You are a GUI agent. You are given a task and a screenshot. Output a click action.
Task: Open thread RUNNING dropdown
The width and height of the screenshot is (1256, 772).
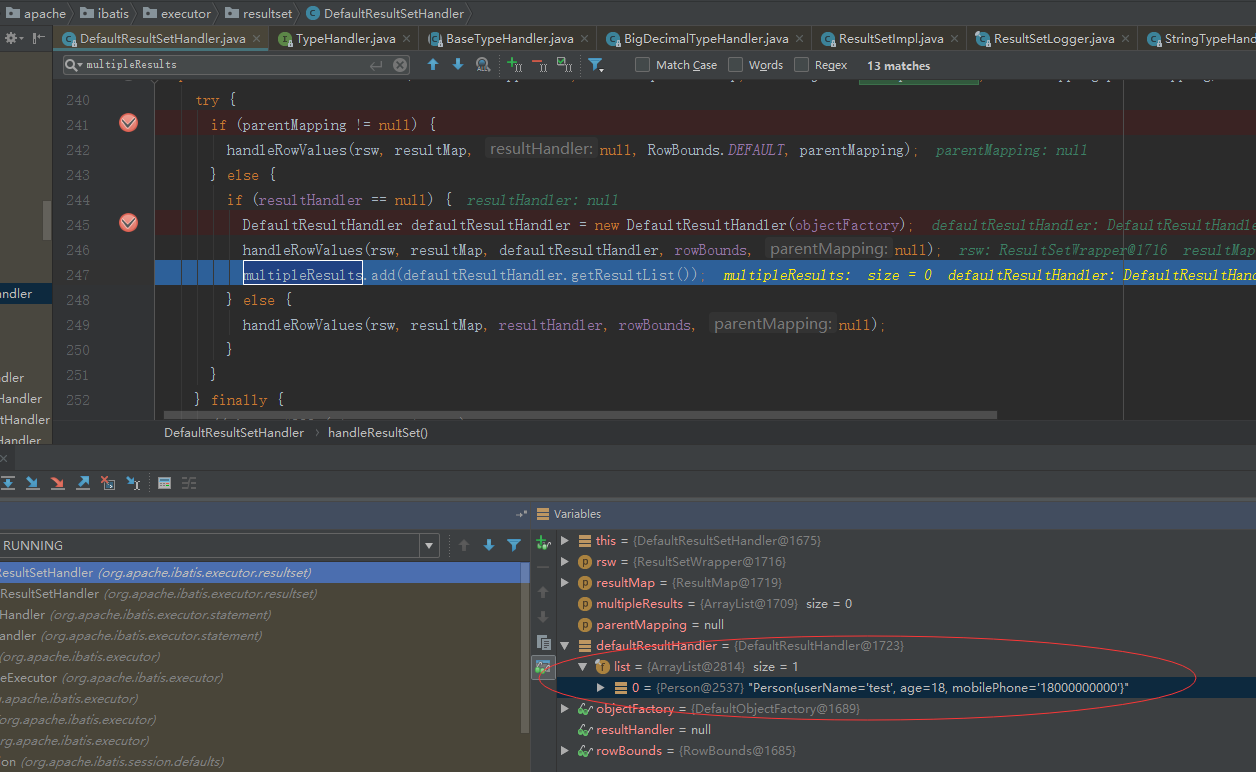coord(429,546)
